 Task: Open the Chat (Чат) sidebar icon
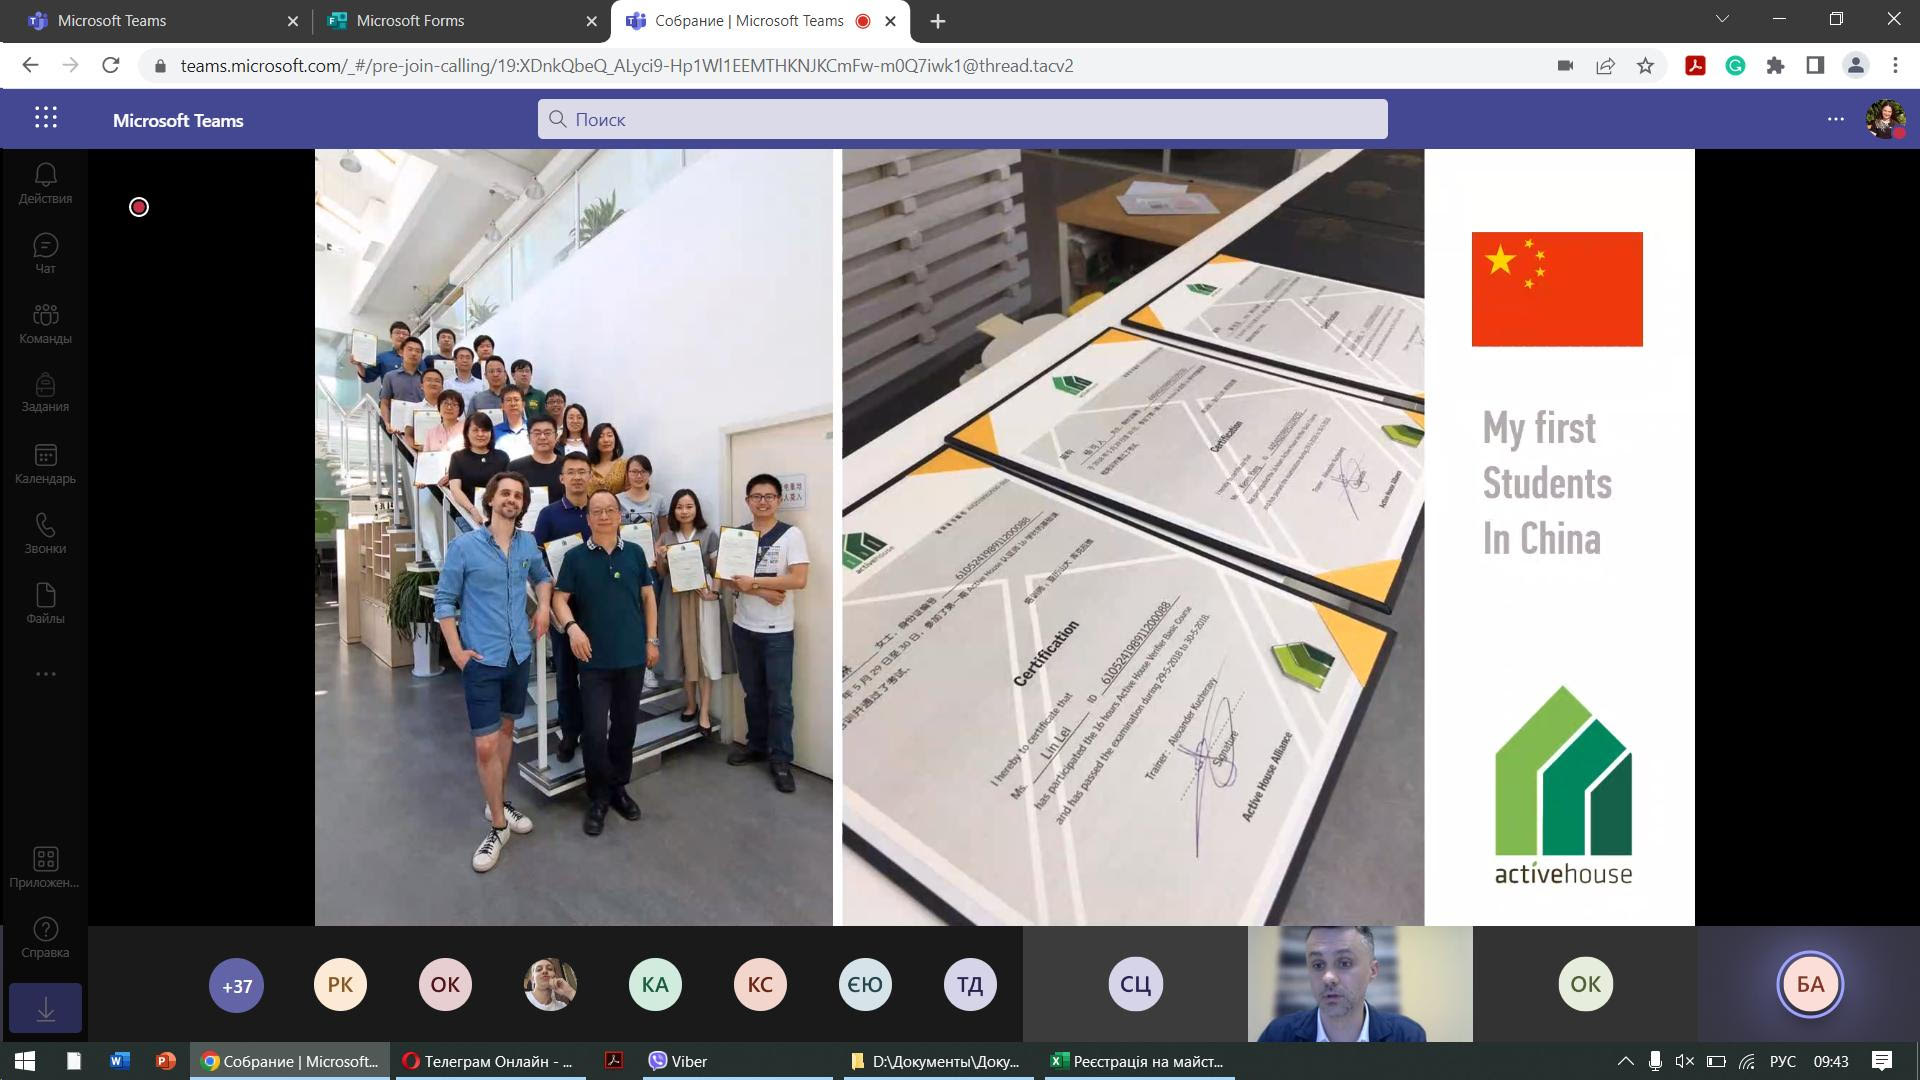[x=45, y=254]
